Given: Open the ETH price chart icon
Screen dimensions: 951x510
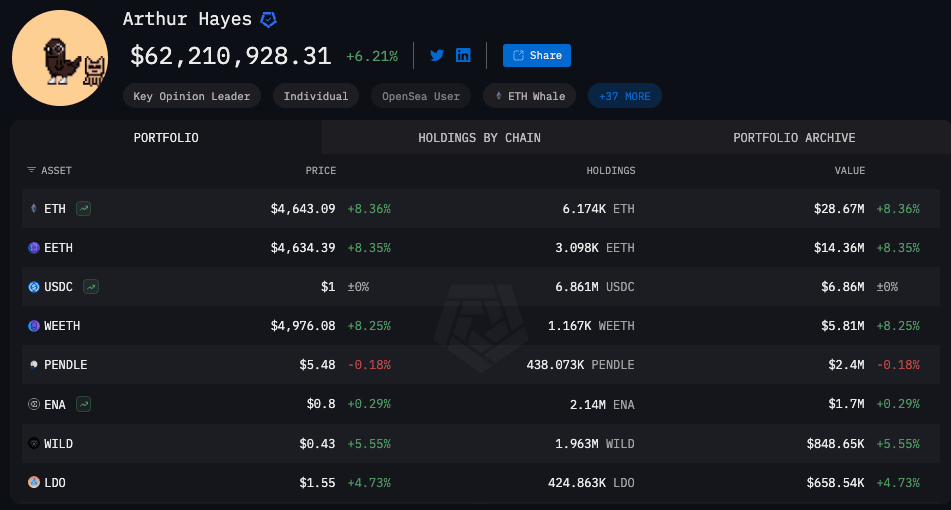Looking at the screenshot, I should (84, 209).
